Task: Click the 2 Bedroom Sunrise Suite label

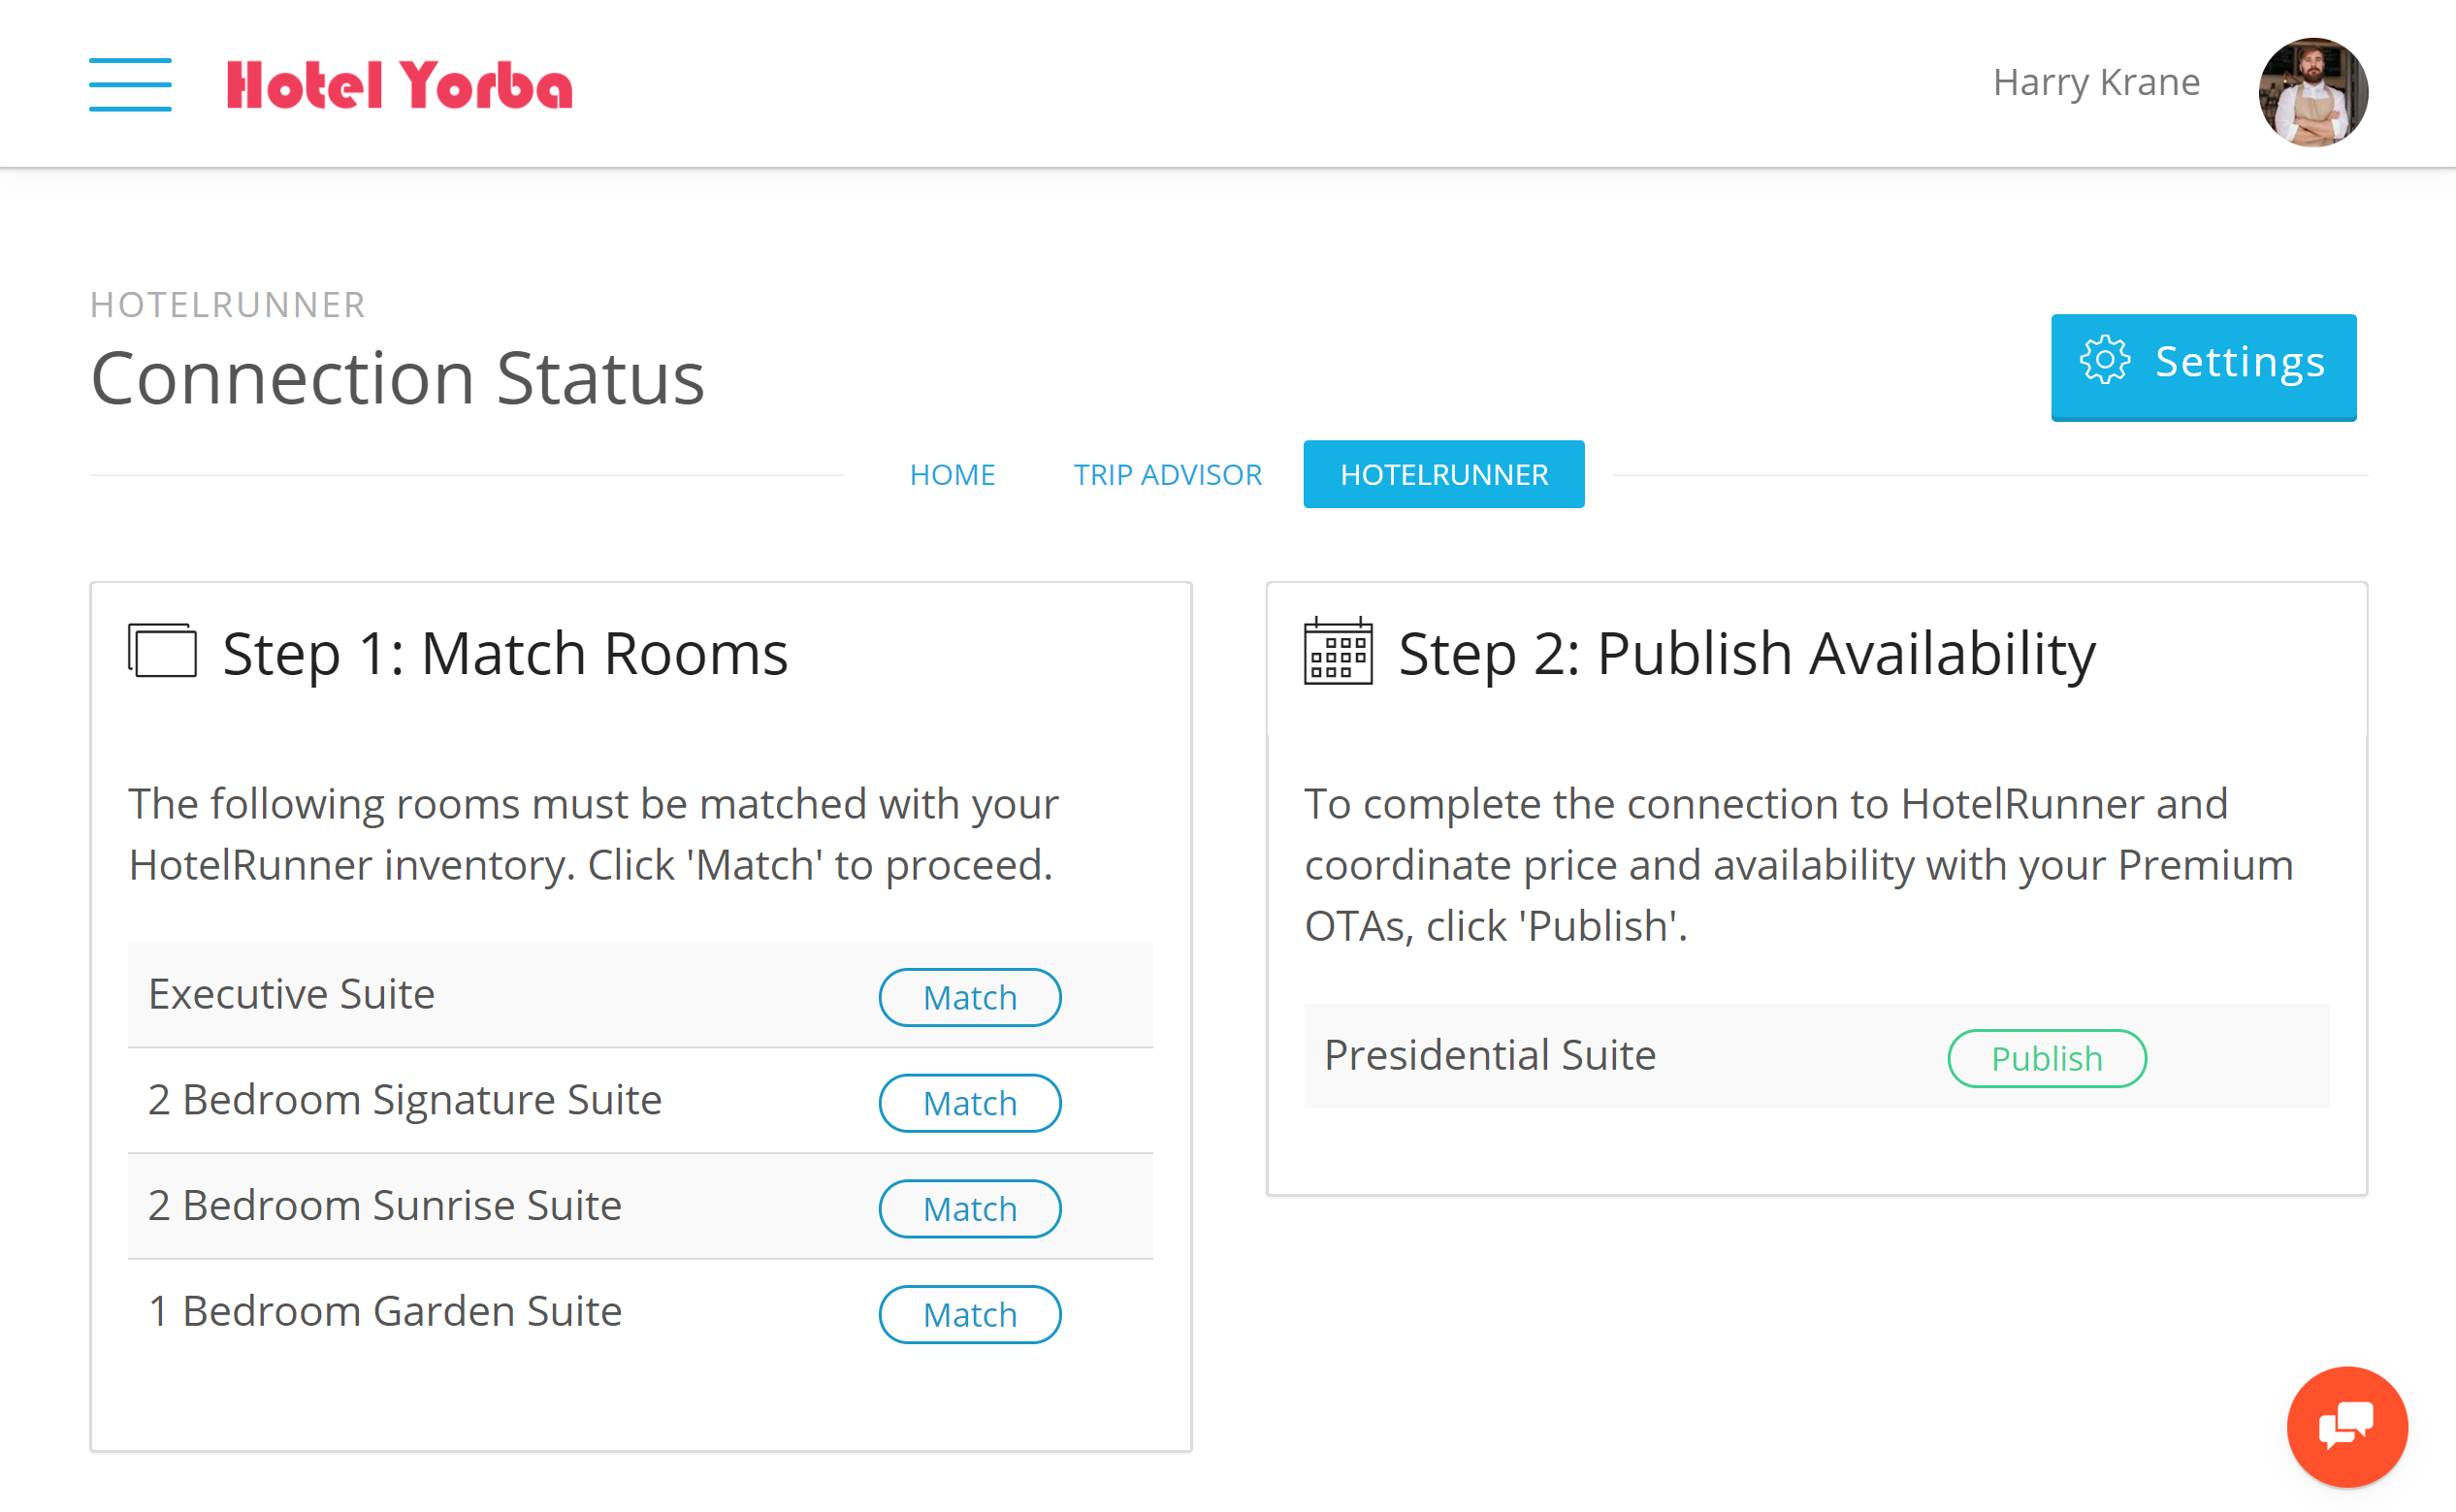Action: (x=384, y=1206)
